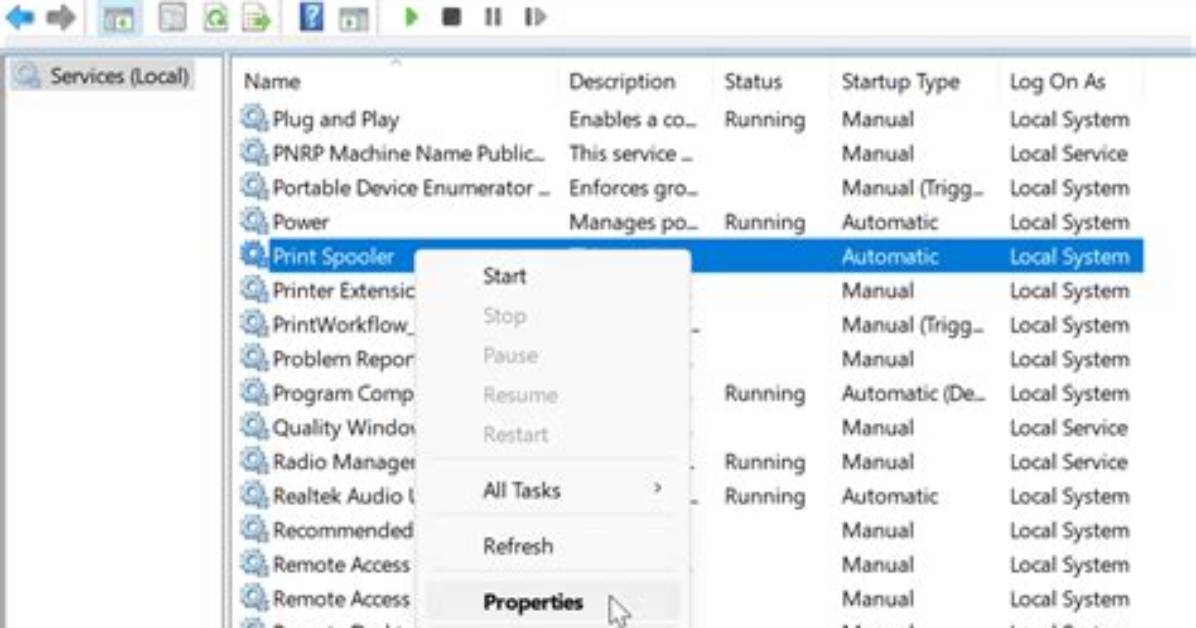Click the Forward arrow toolbar icon
Screen dimensions: 1196x628
60,17
